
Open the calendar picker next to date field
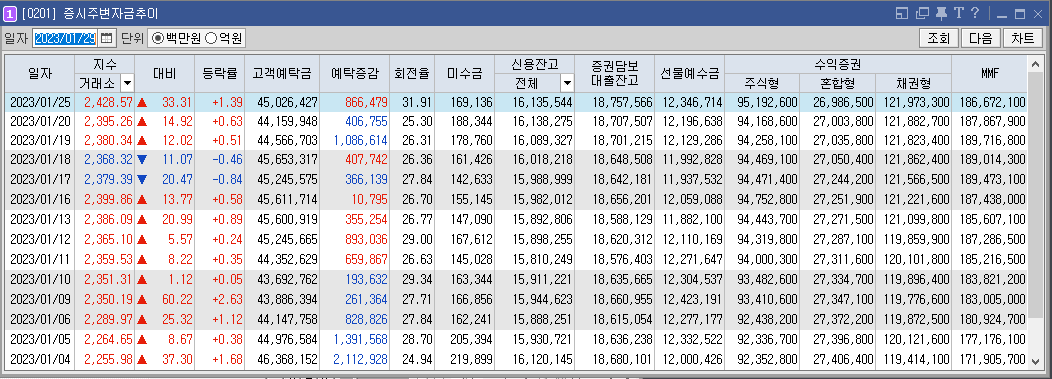coord(107,38)
